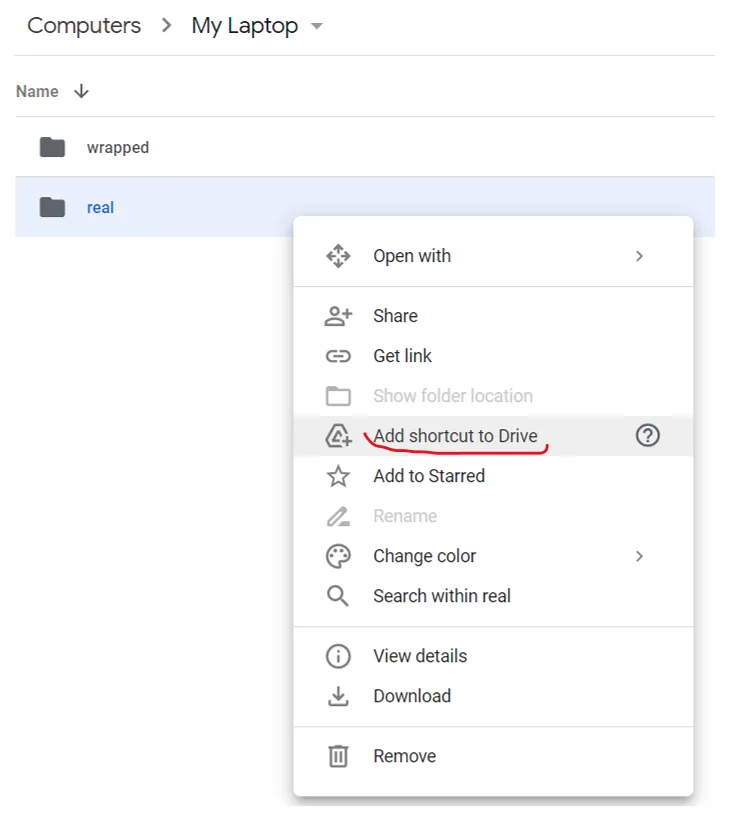Go to Computers in the breadcrumb
732x823 pixels.
click(x=84, y=26)
